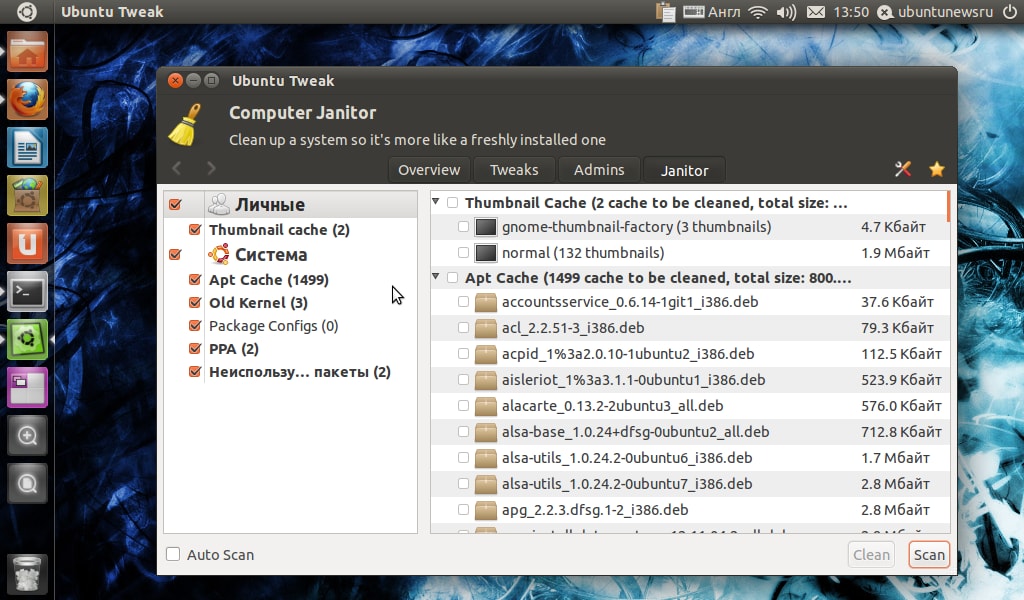Check acl_2.2.51-3_i386.deb checkbox
The height and width of the screenshot is (600, 1024).
[464, 328]
